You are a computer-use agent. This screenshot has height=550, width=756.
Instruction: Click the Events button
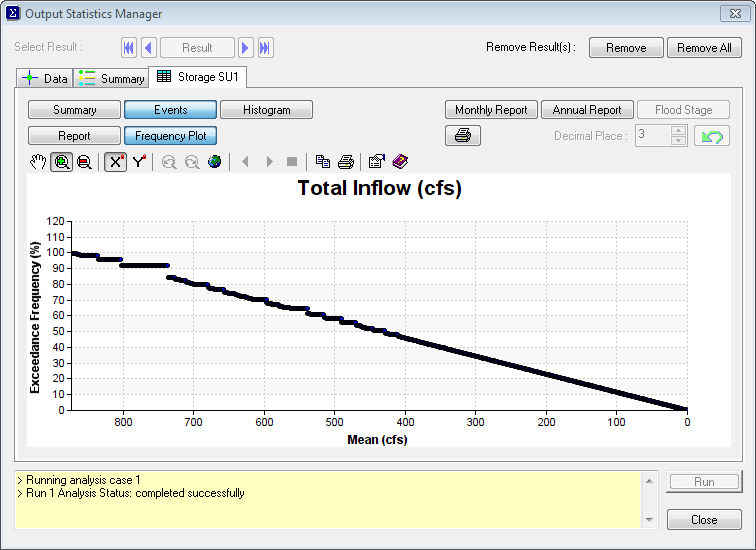tap(170, 110)
